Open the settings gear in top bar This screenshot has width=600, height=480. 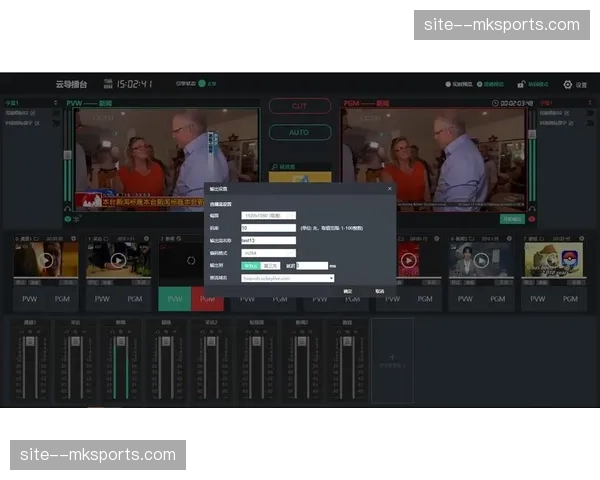[x=568, y=85]
